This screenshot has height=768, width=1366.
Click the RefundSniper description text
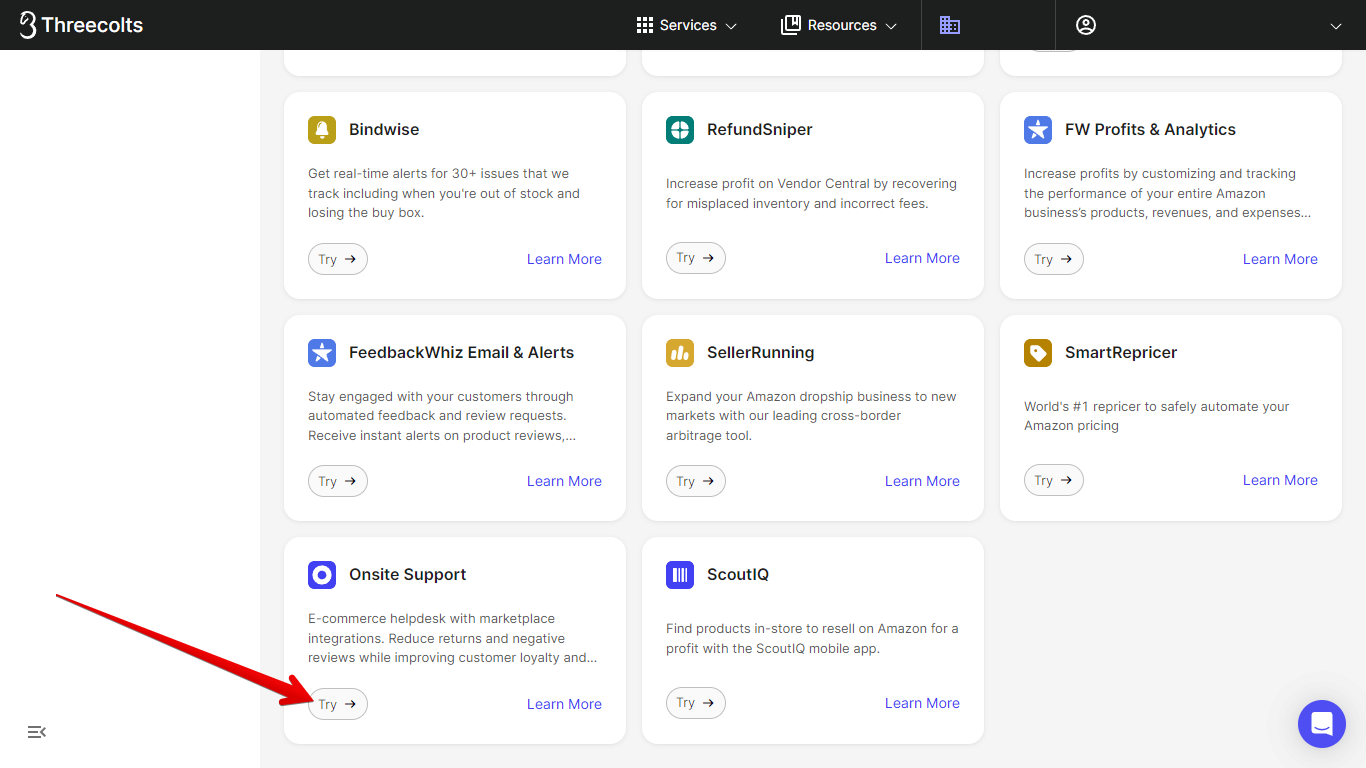(811, 193)
